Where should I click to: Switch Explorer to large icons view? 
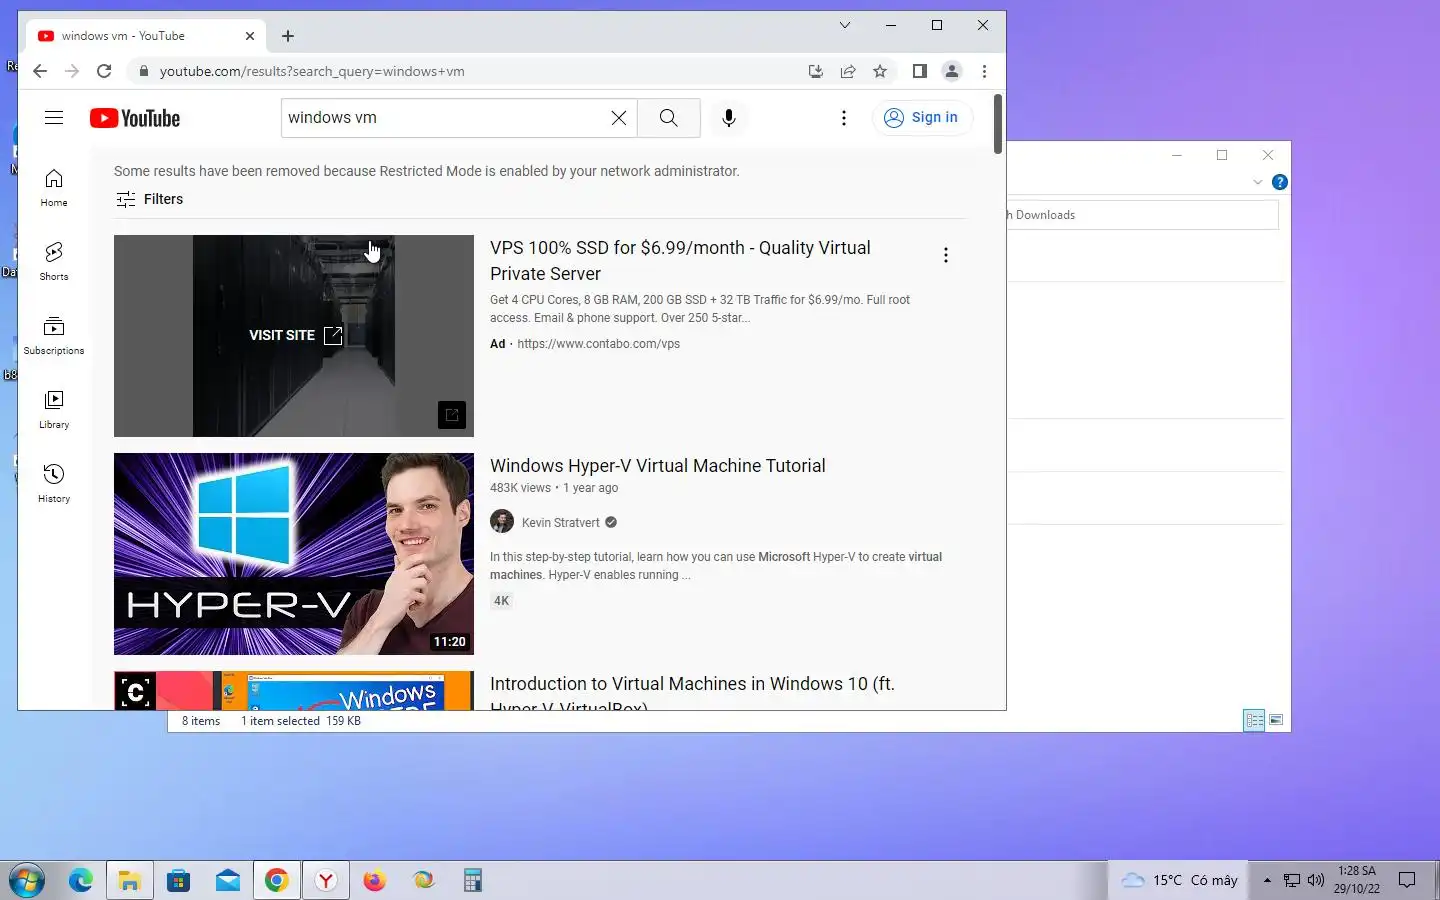click(x=1276, y=720)
